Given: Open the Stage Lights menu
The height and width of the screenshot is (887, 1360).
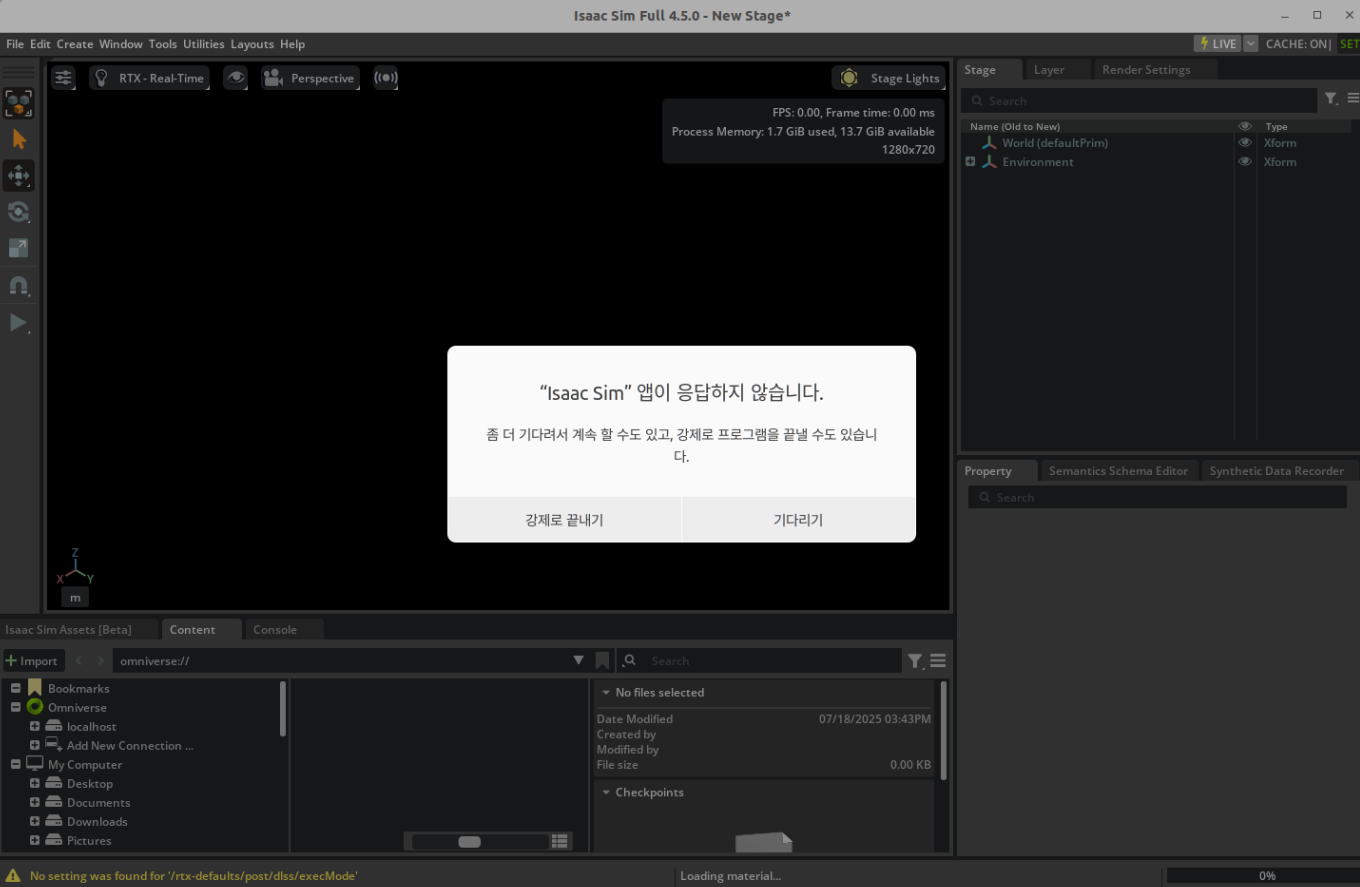Looking at the screenshot, I should [890, 78].
